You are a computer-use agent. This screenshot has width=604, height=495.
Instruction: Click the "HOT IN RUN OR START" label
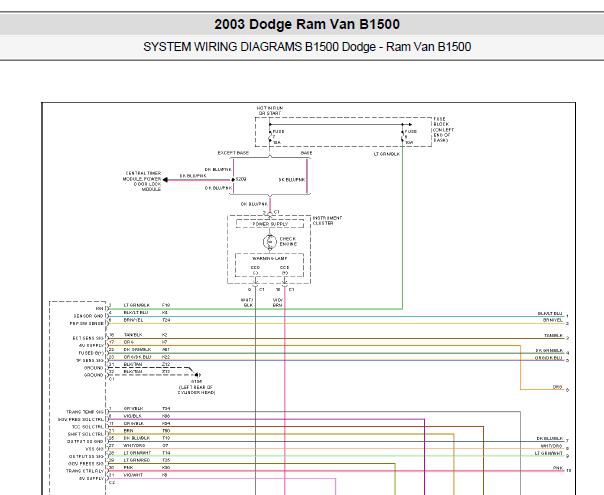pyautogui.click(x=270, y=111)
